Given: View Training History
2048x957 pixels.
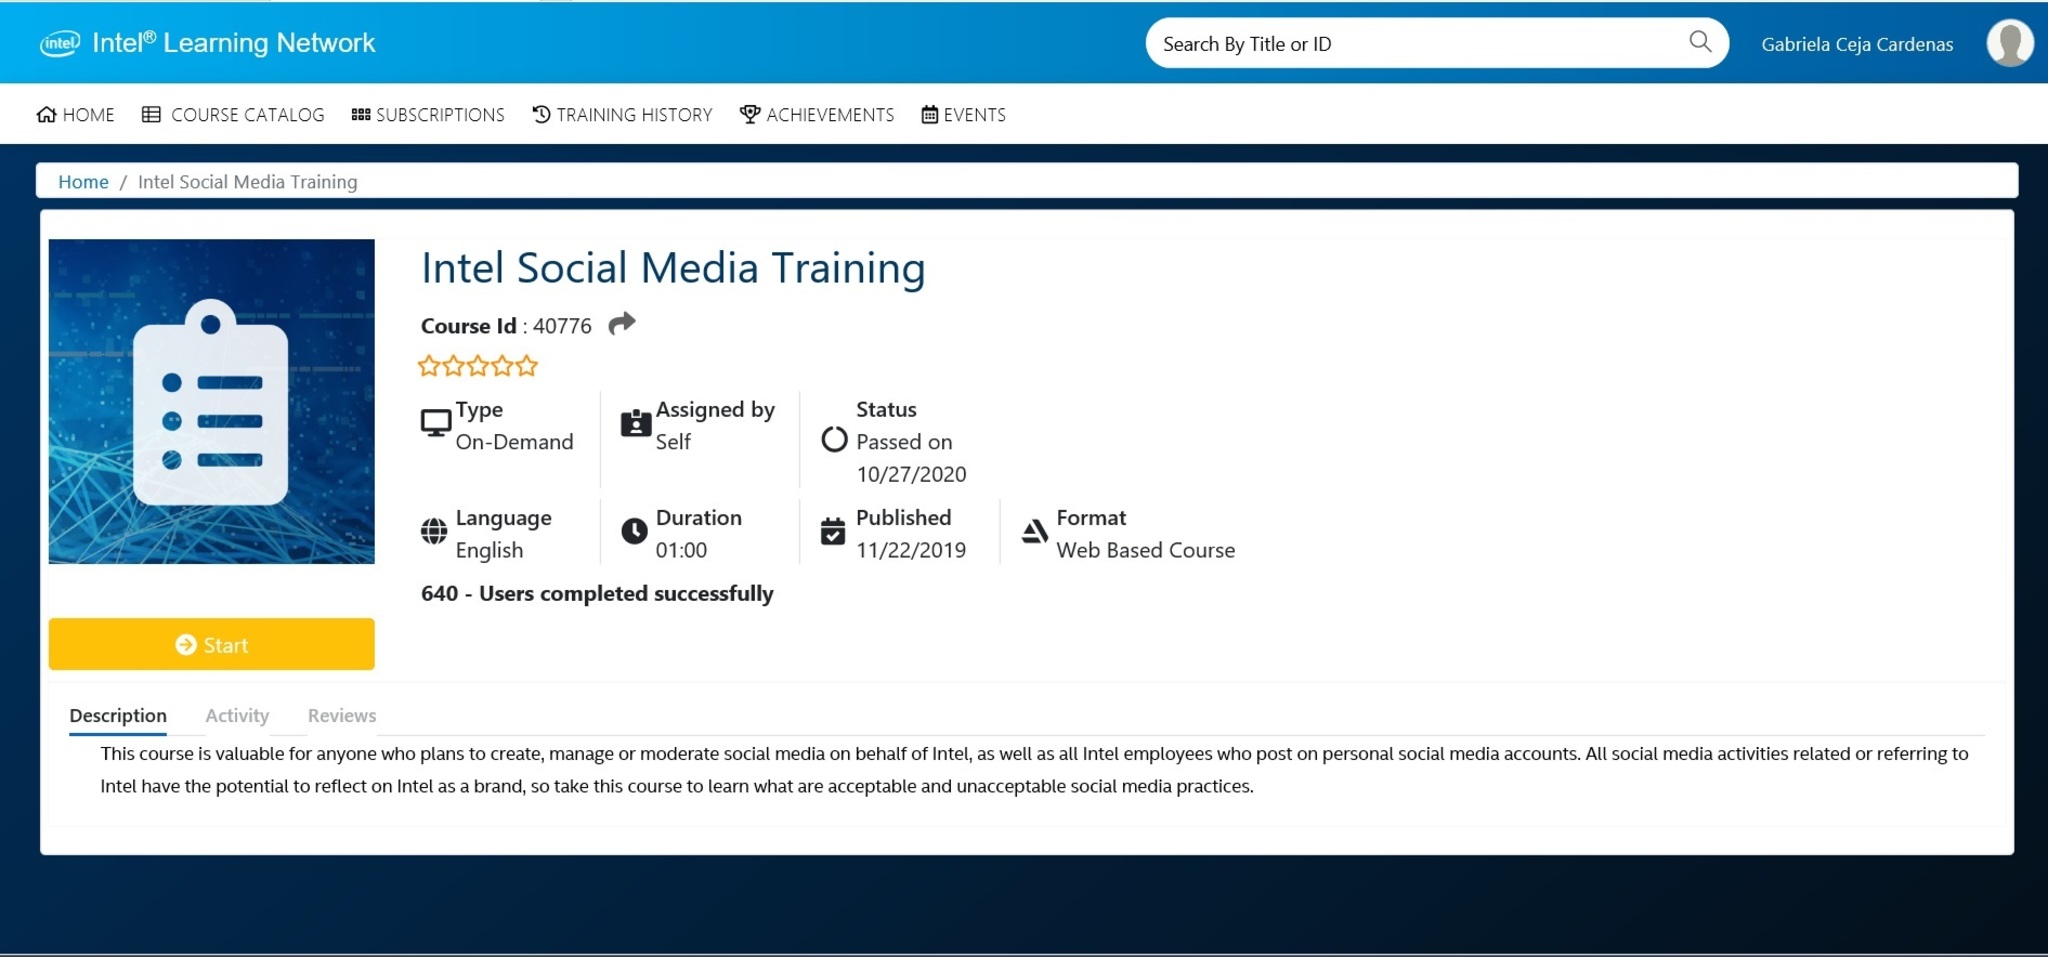Looking at the screenshot, I should [x=622, y=115].
